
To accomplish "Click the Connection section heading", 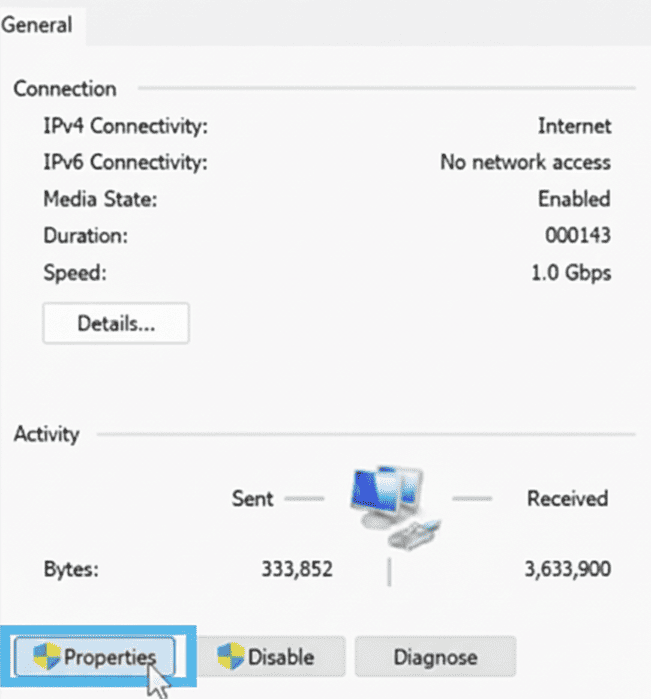I will (65, 89).
